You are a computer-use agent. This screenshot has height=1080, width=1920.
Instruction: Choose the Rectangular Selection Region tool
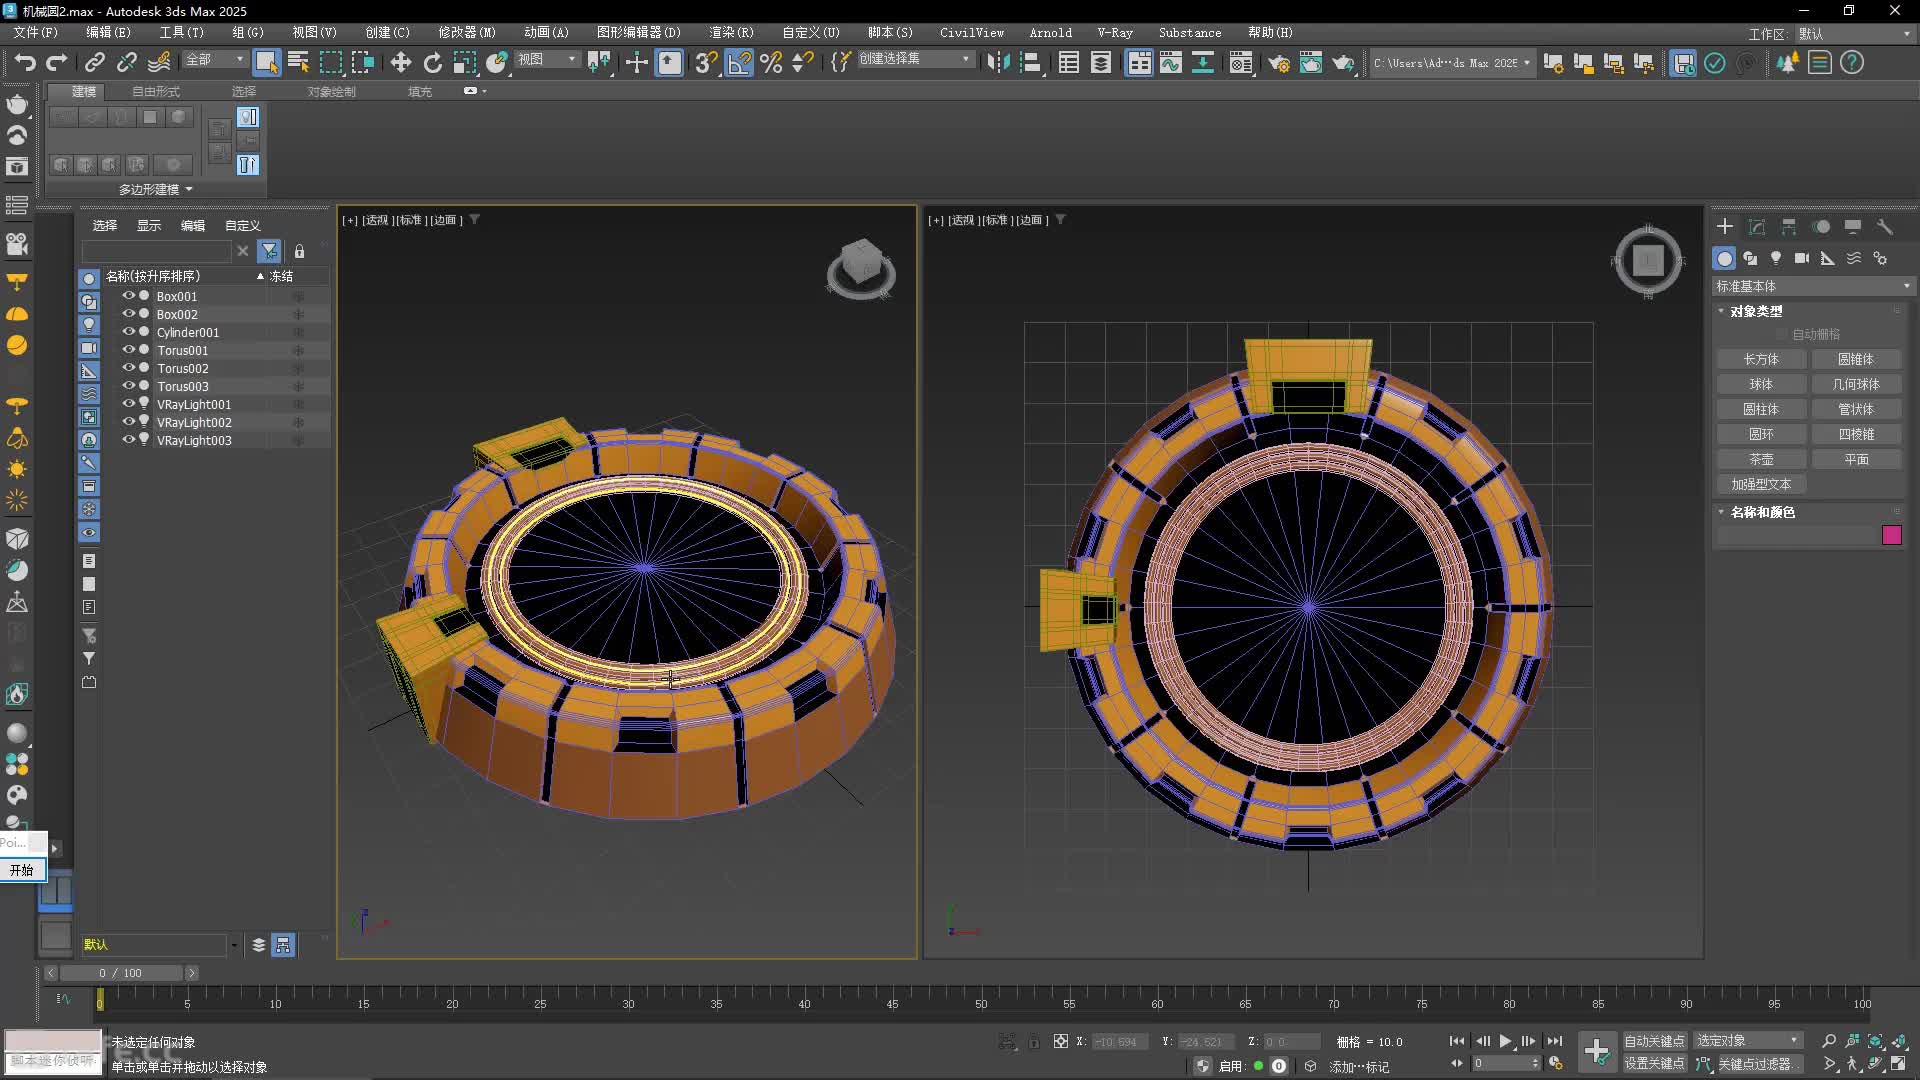click(x=330, y=62)
